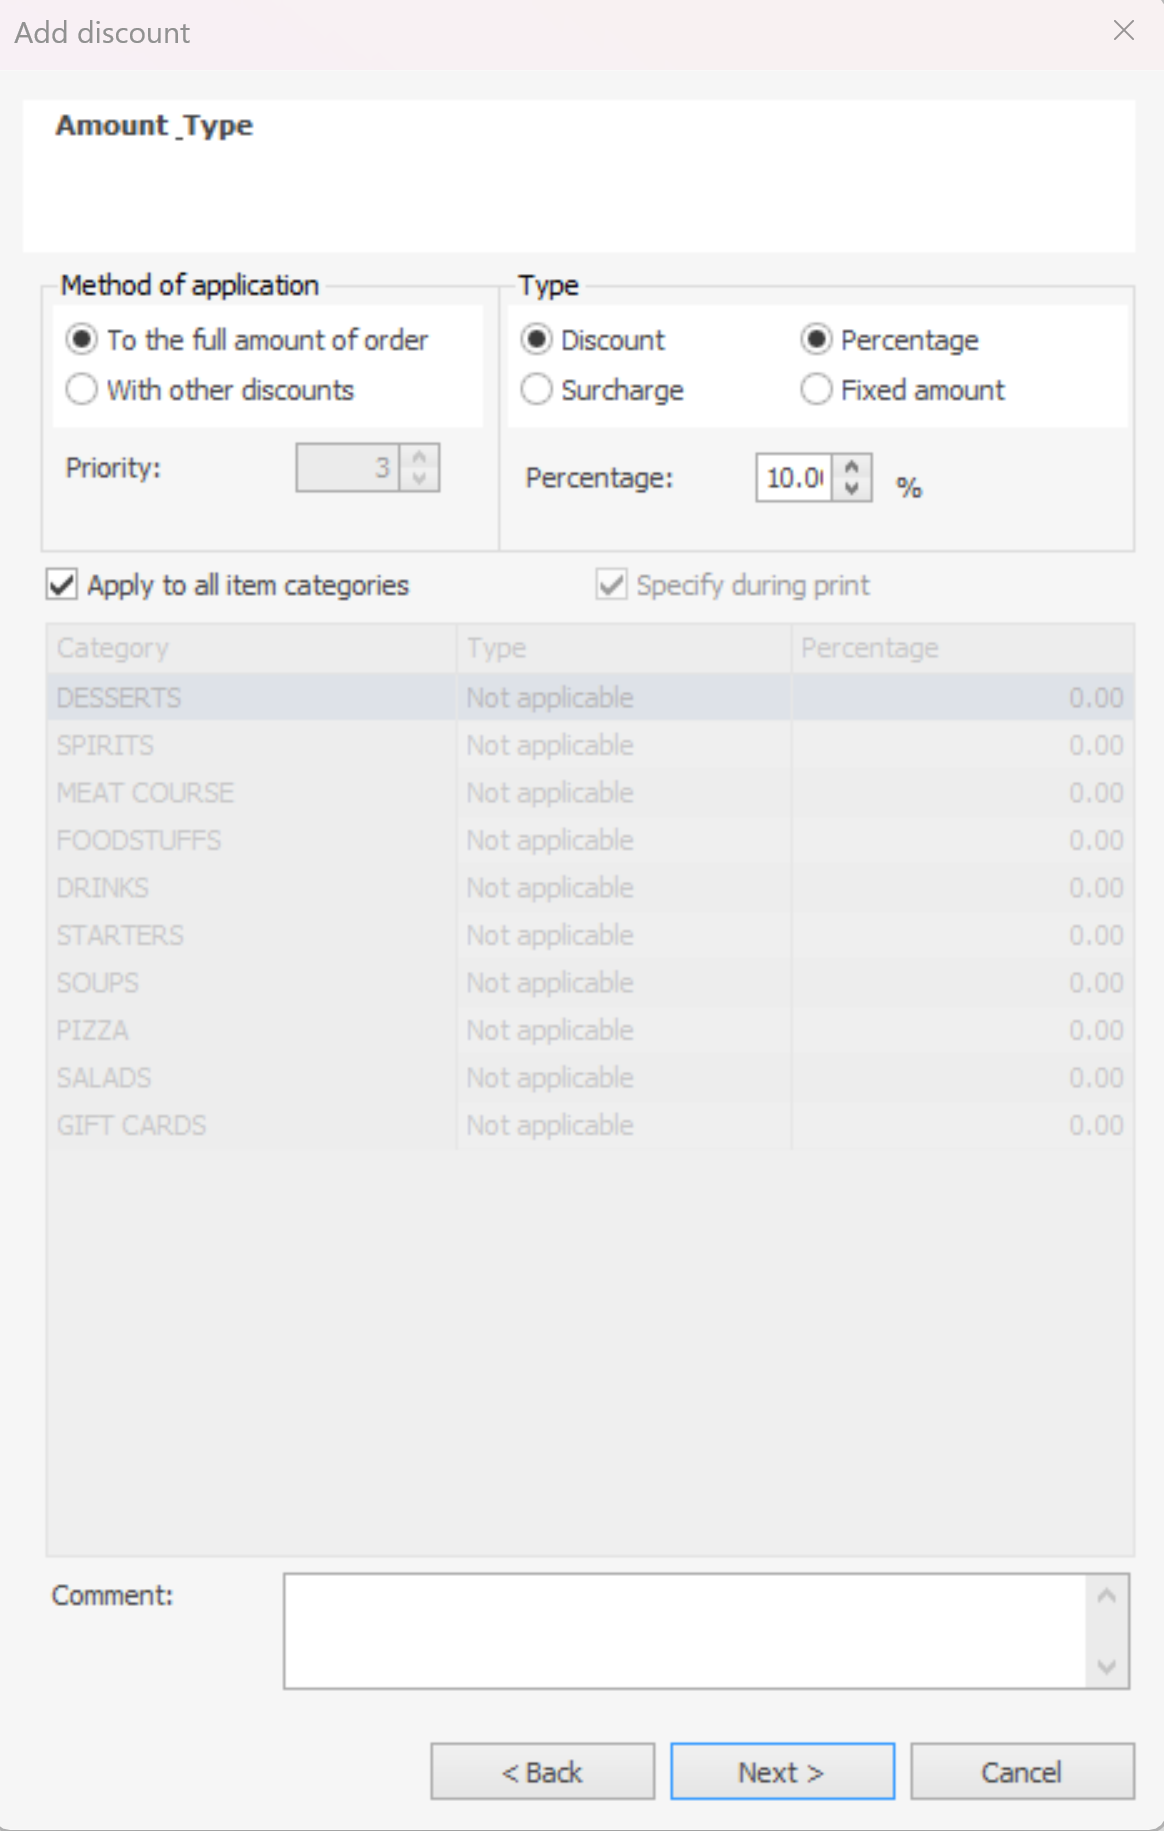
Task: Click the Percentage value input field
Action: tap(794, 478)
